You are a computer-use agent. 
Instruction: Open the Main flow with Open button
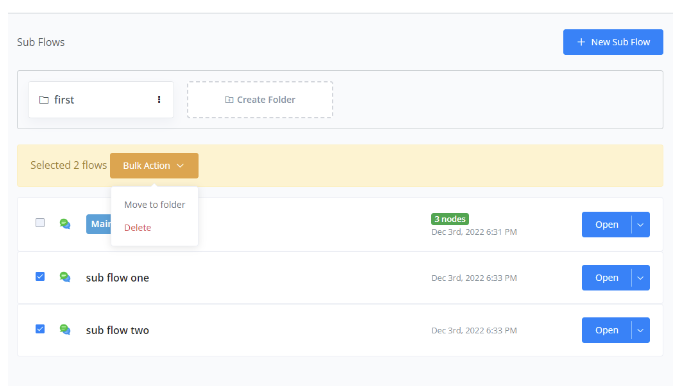tap(607, 225)
